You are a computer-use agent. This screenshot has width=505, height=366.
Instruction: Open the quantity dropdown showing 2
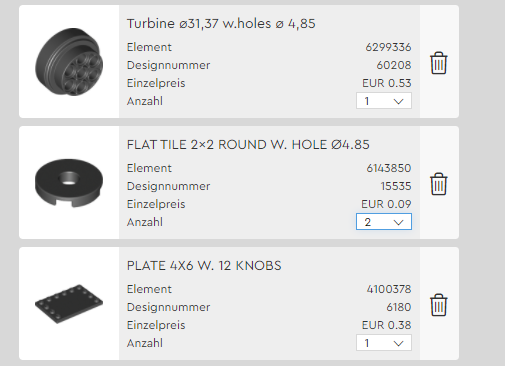pos(384,222)
